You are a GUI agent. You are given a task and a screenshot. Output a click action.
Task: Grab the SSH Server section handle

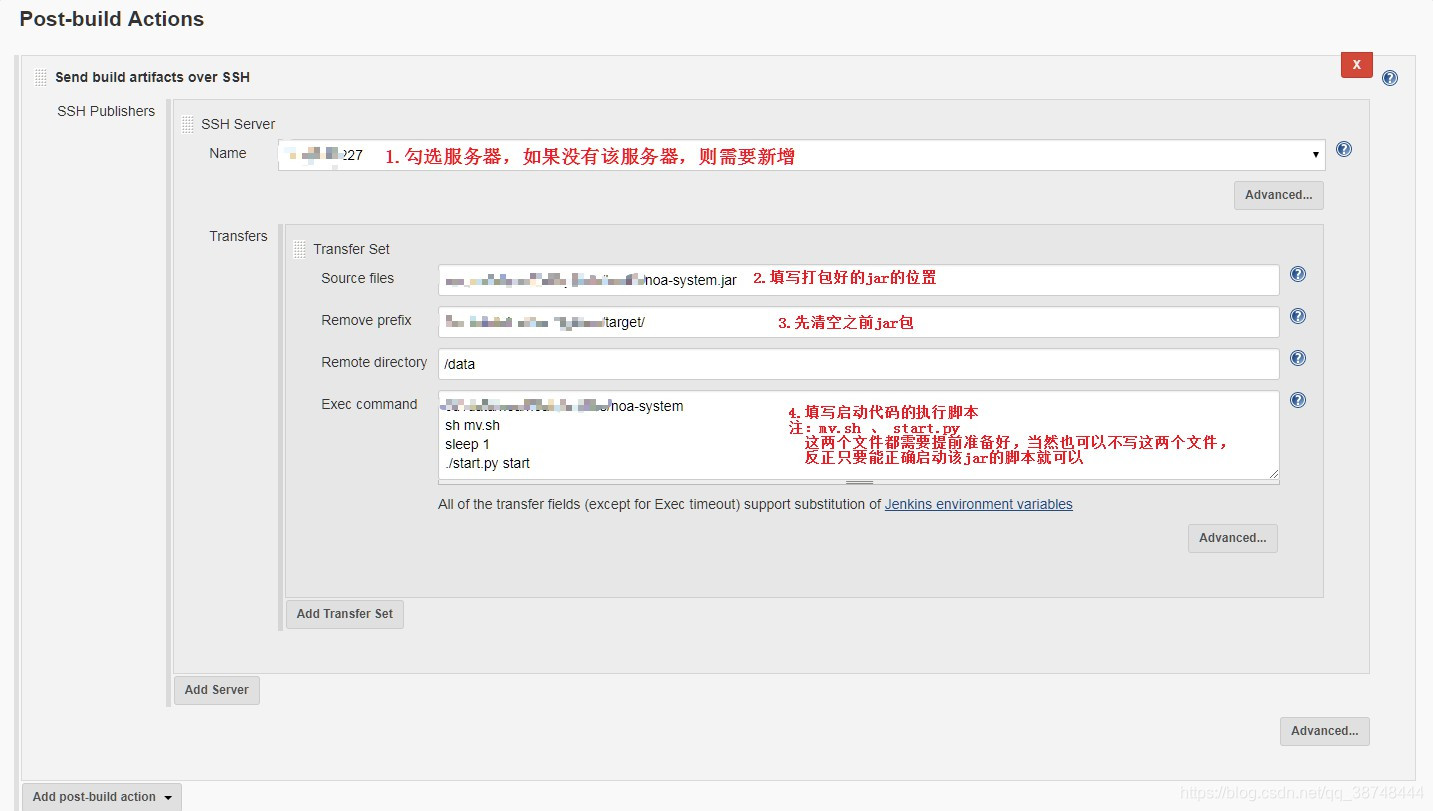[x=188, y=124]
